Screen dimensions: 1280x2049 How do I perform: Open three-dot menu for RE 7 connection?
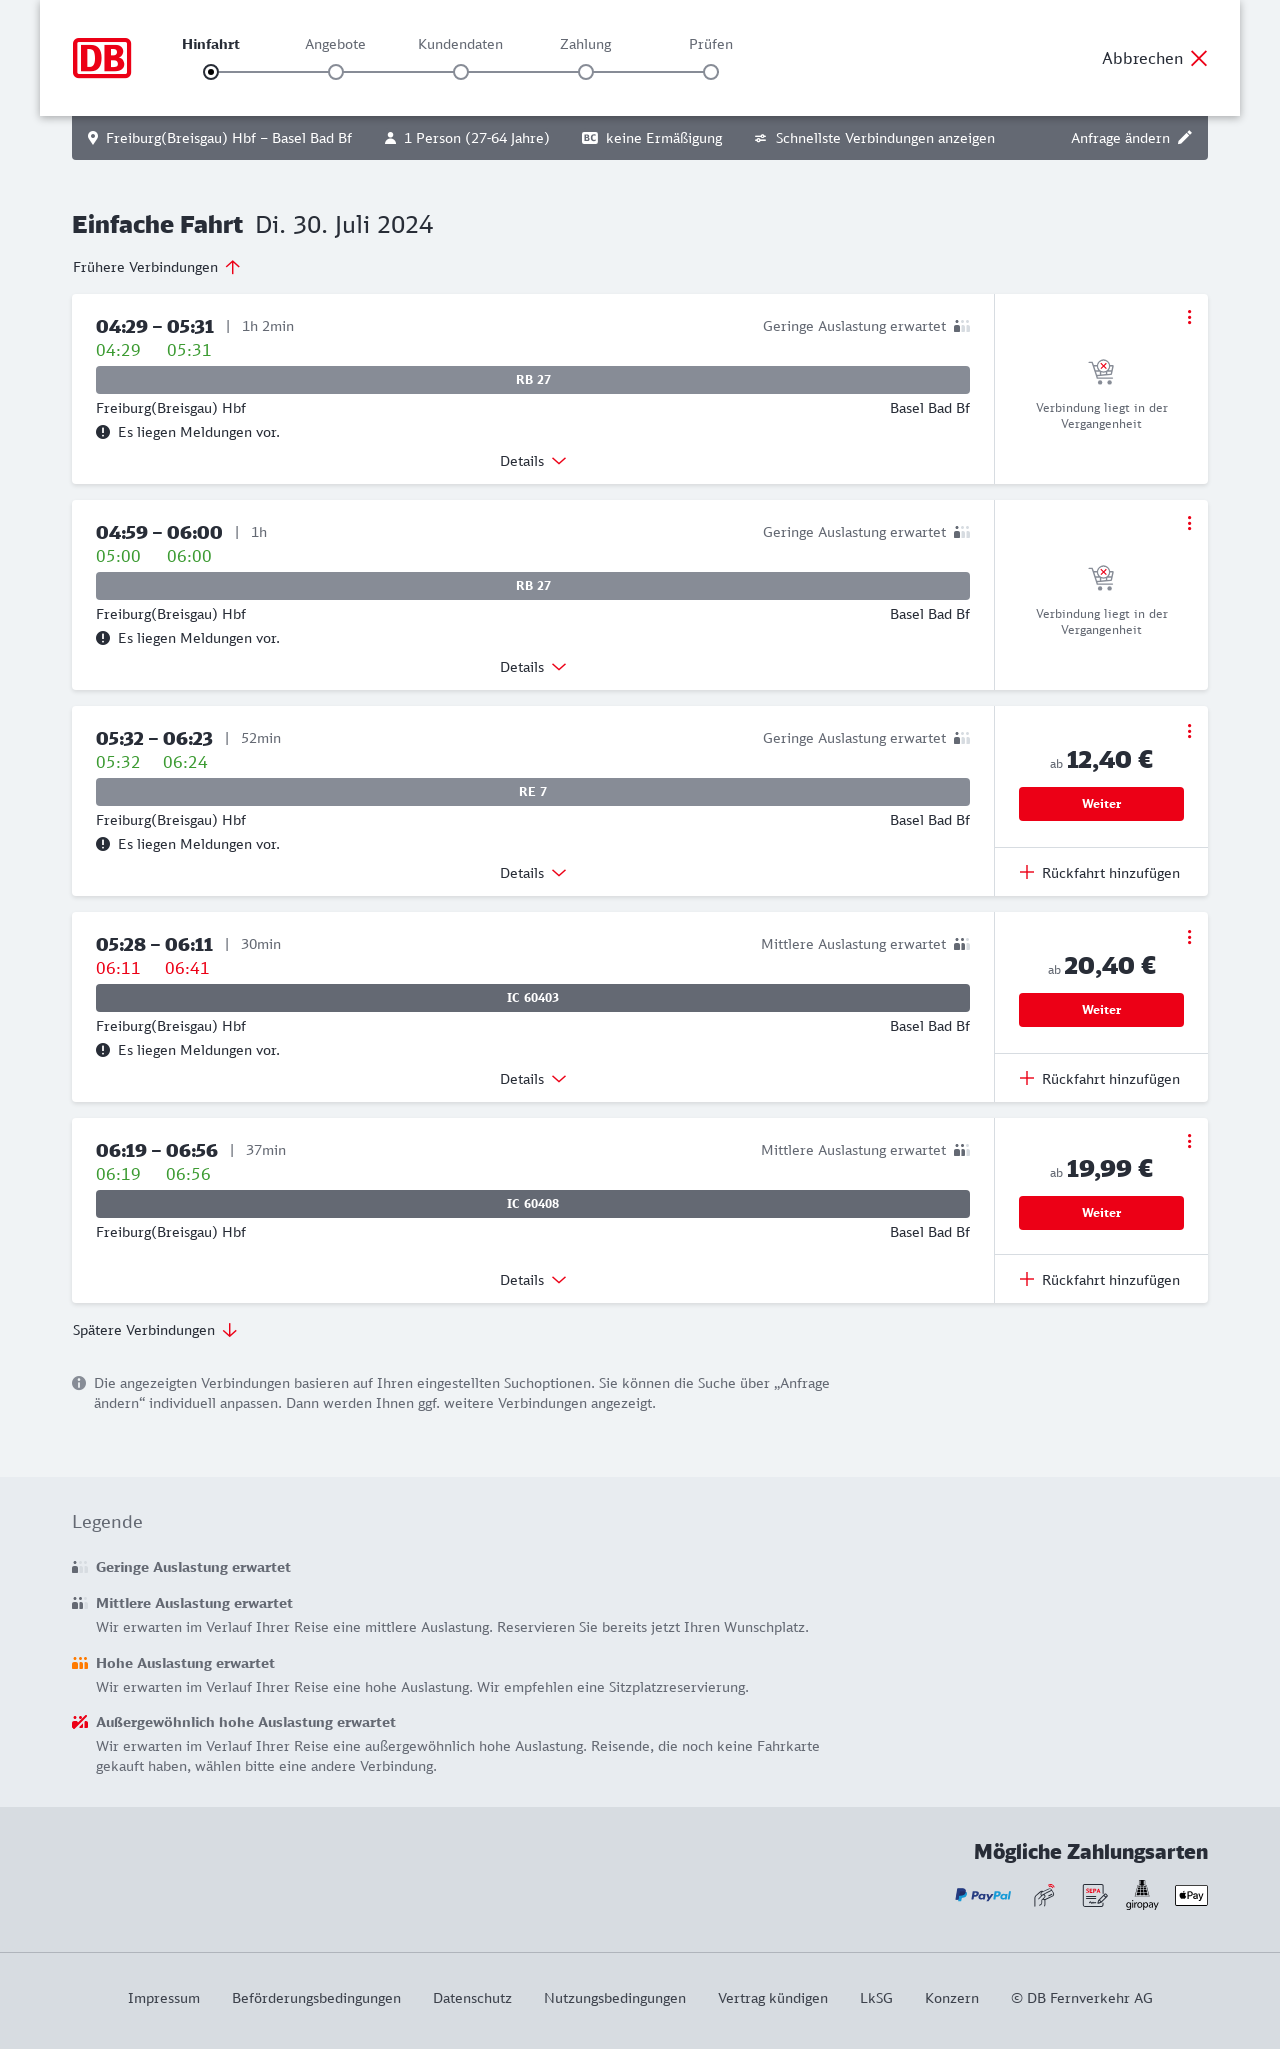pos(1189,731)
